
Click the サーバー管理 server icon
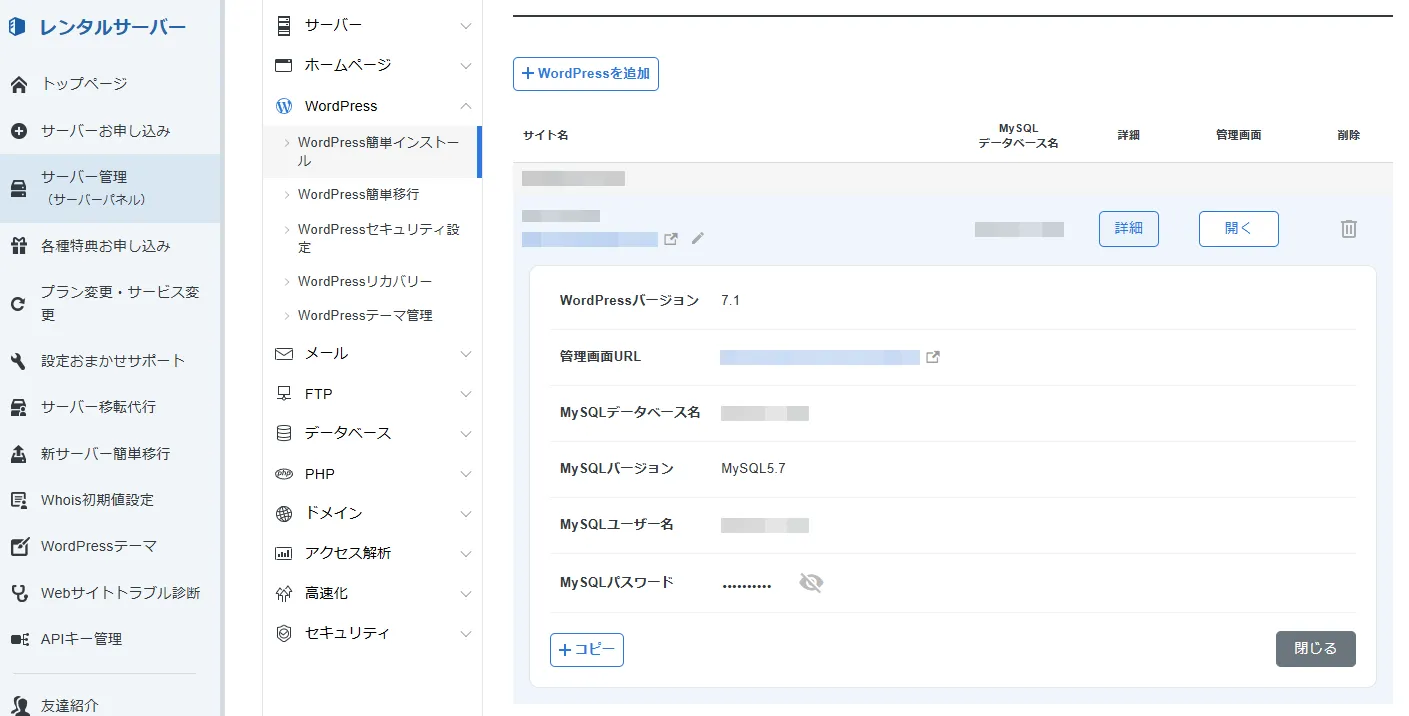tap(18, 188)
